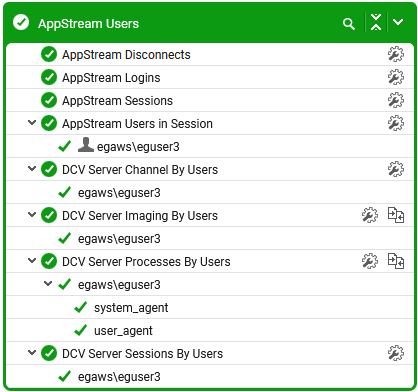Select egaws\eguser3 under DCV Server Channel By Users
Viewport: 418px width, 392px height.
[x=119, y=193]
